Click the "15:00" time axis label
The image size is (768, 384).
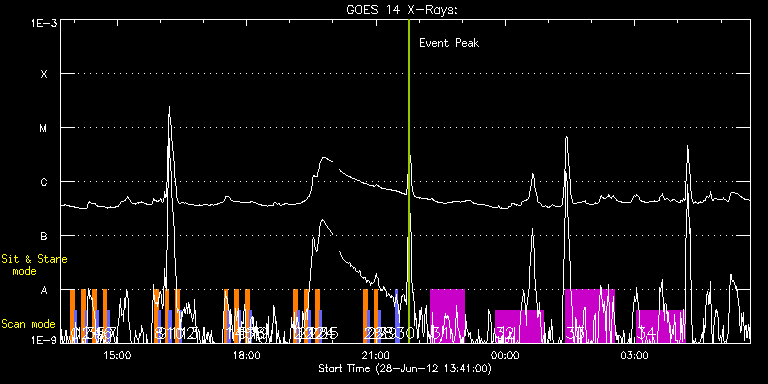click(x=117, y=355)
